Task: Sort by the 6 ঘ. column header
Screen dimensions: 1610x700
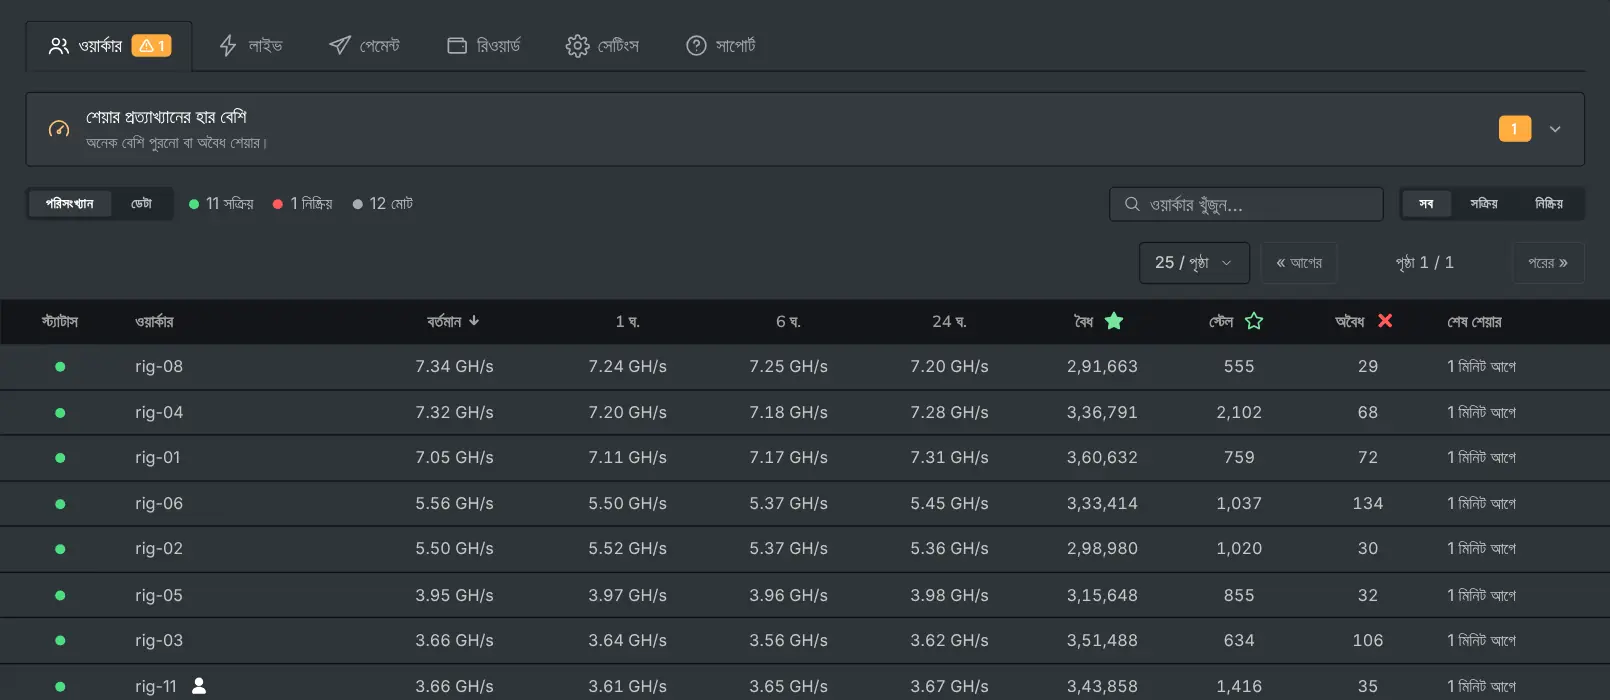Action: [788, 322]
